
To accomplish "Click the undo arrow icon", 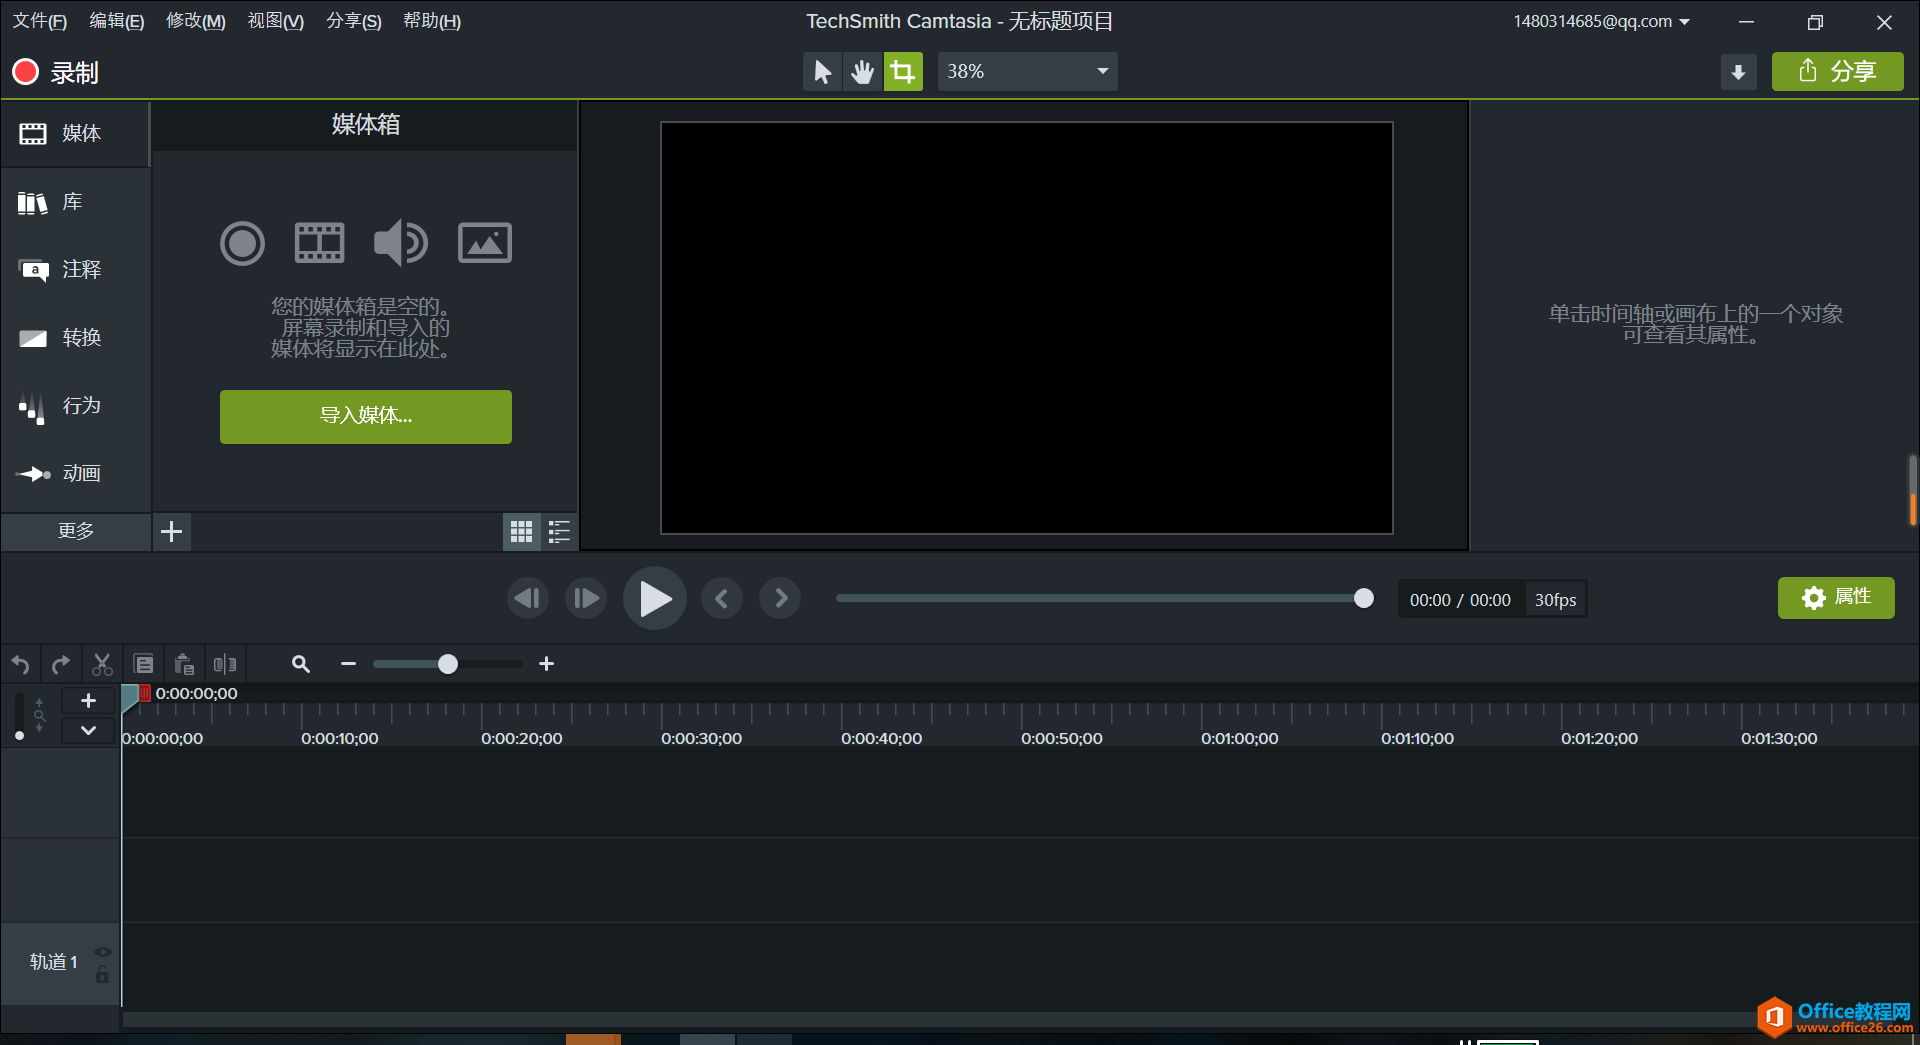I will (20, 664).
